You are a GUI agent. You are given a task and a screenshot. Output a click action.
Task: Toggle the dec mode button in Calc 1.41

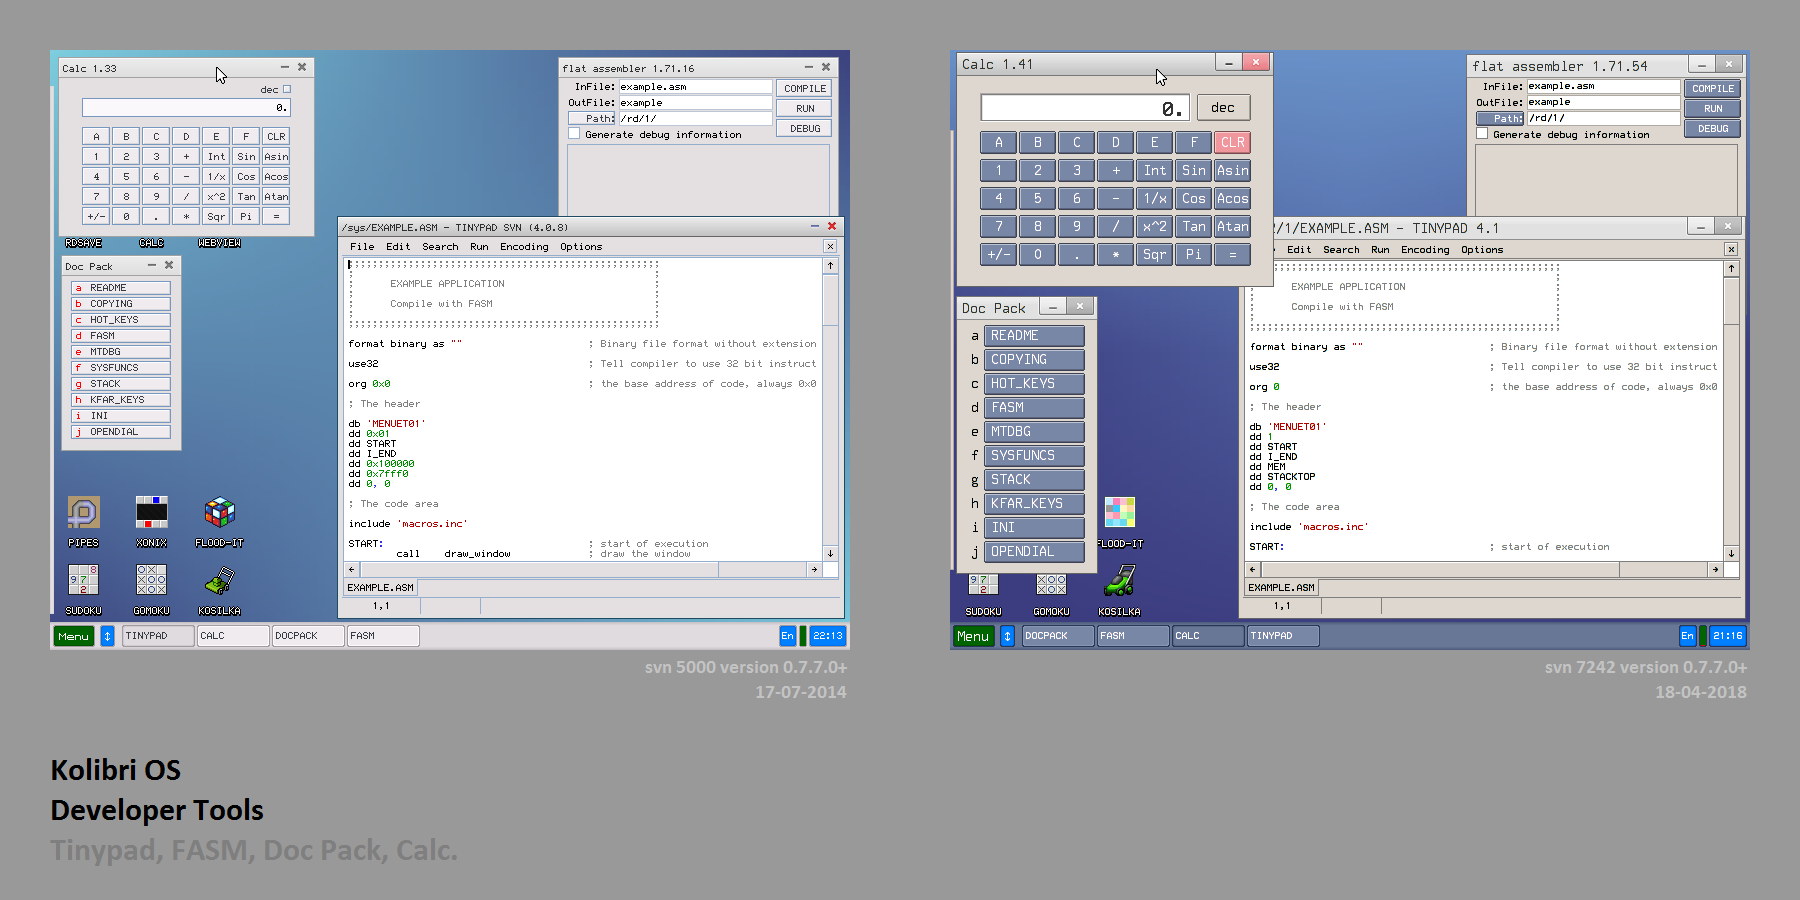click(1223, 107)
